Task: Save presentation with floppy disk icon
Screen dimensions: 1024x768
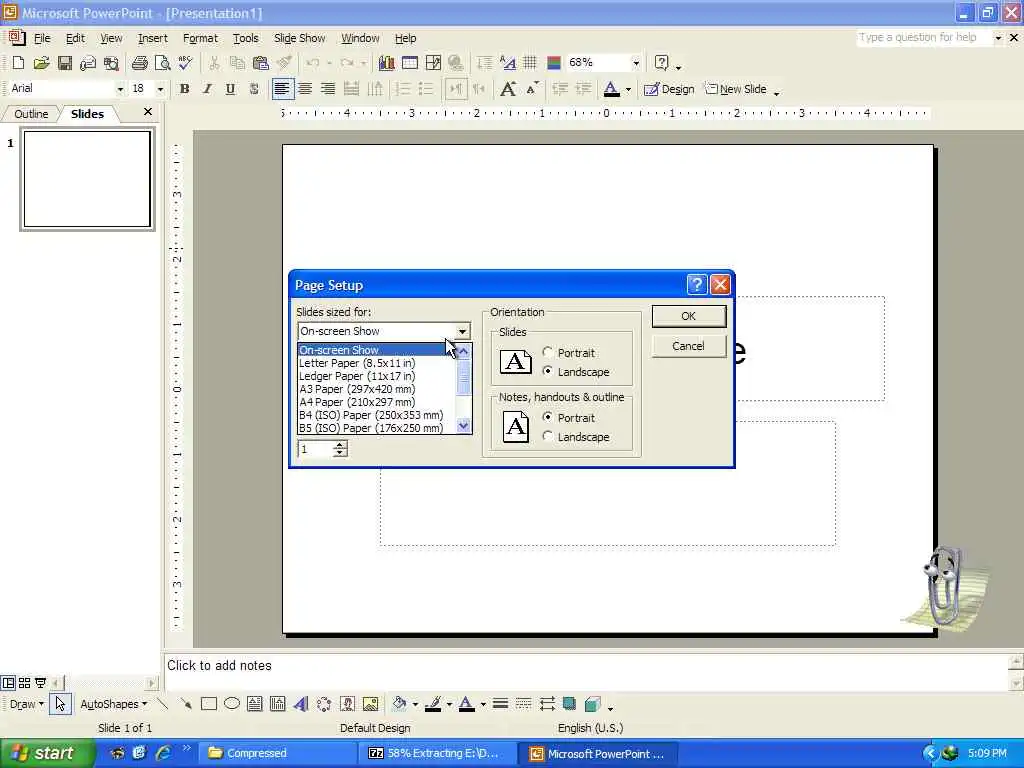Action: point(64,63)
